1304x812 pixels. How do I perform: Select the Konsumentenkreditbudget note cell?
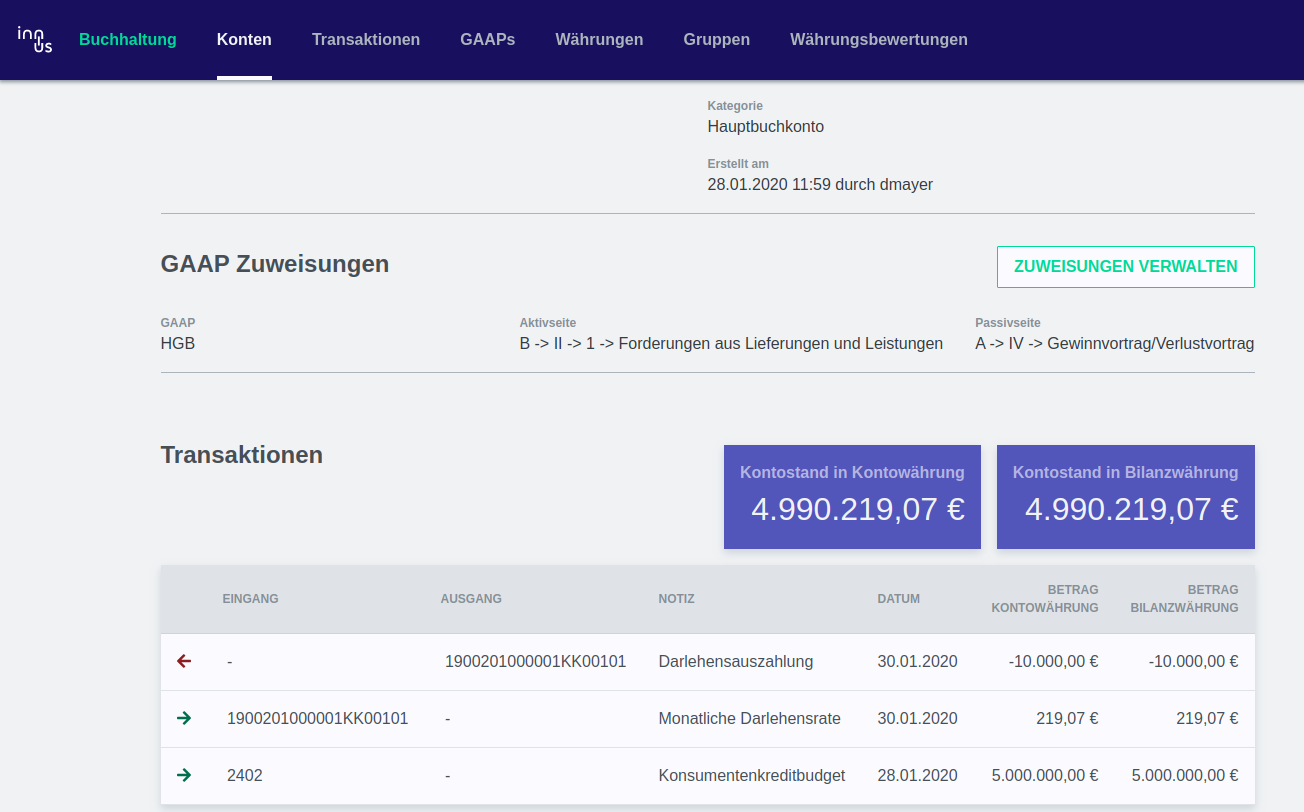pyautogui.click(x=752, y=775)
